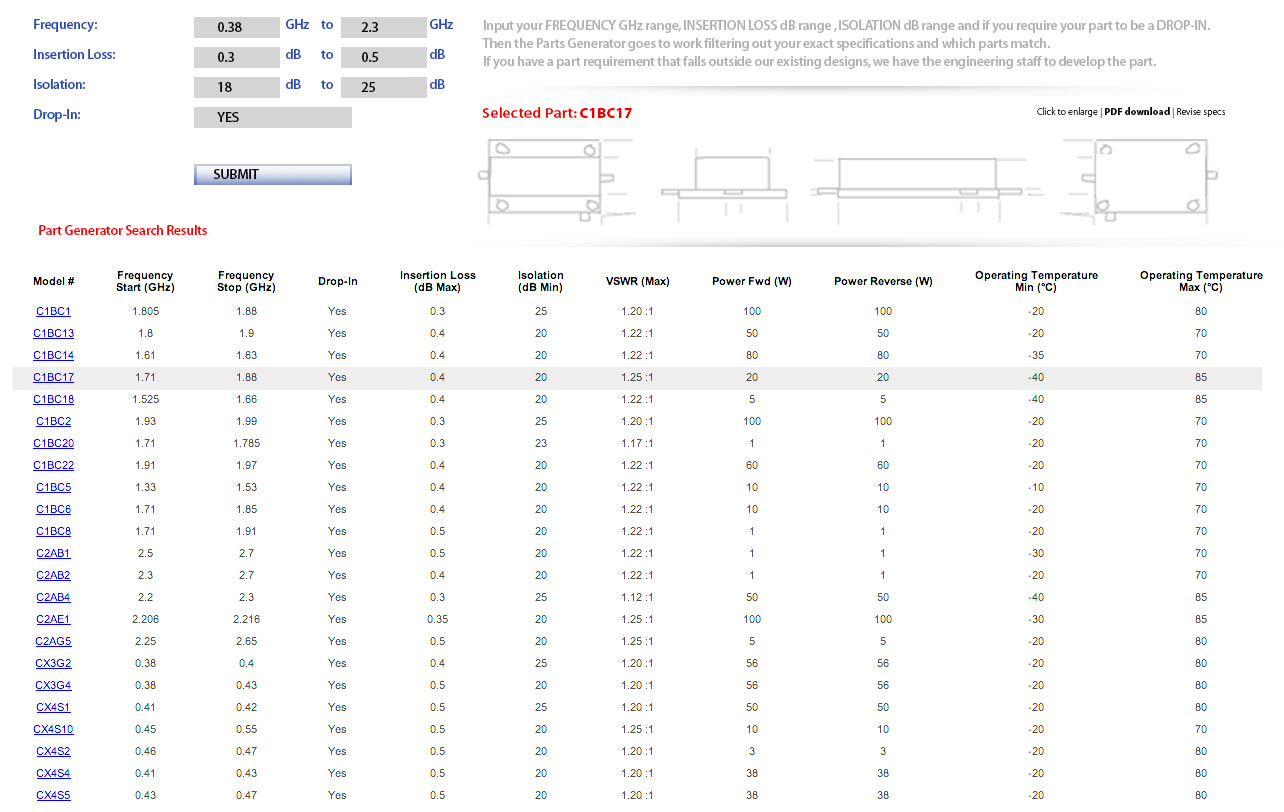Open model C1BC1 link
The width and height of the screenshot is (1284, 812).
coord(53,311)
